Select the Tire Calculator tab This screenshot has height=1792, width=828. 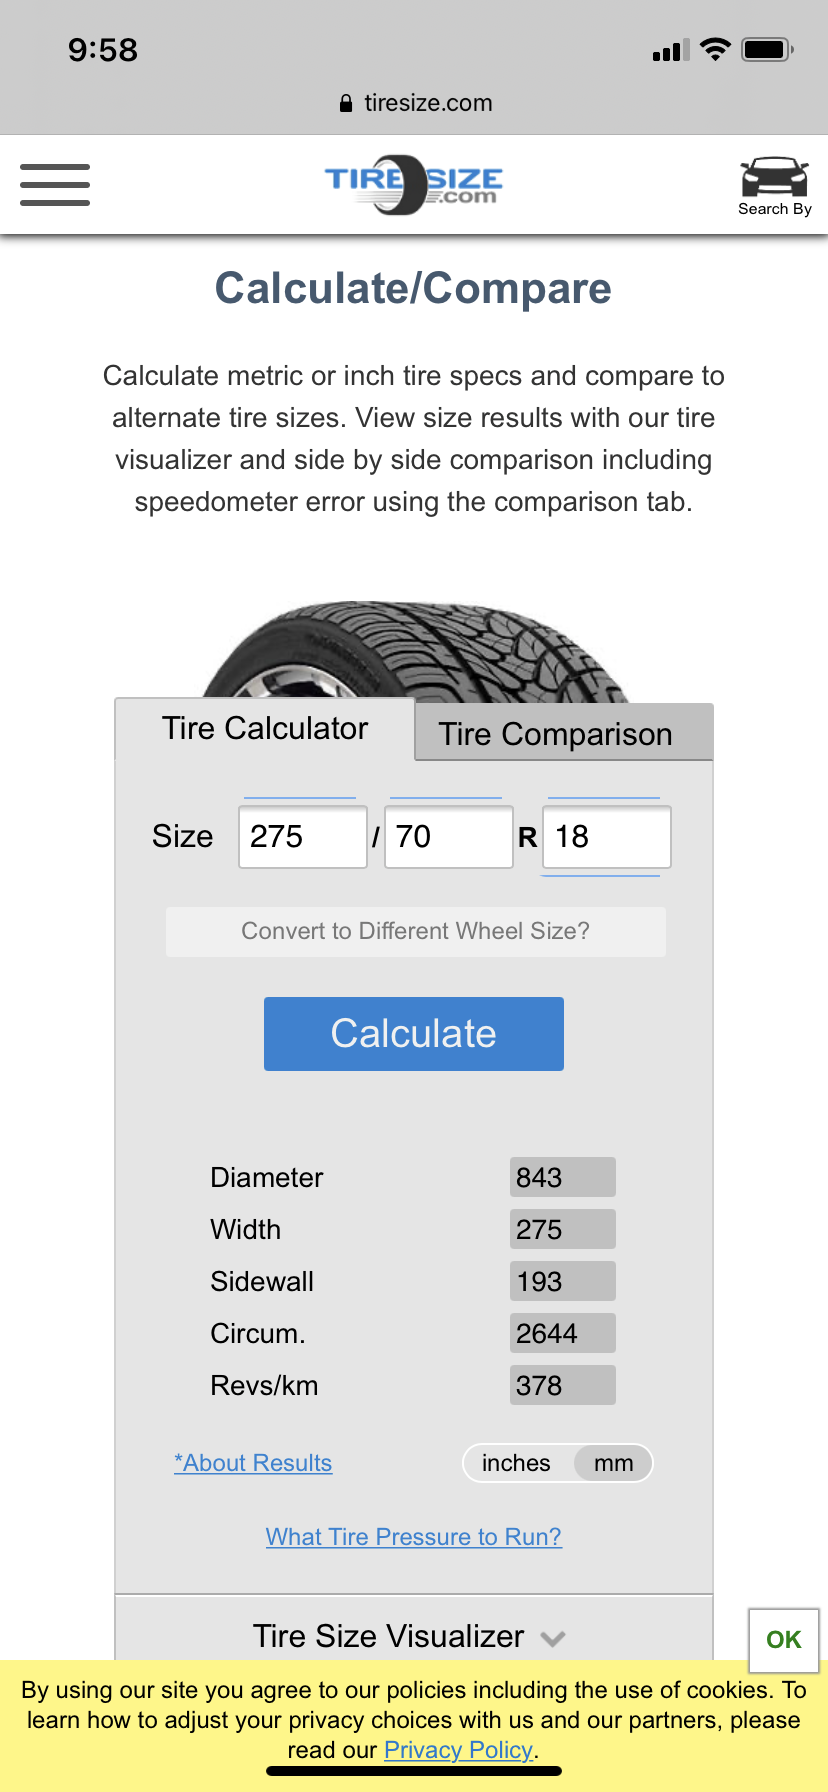pos(263,728)
